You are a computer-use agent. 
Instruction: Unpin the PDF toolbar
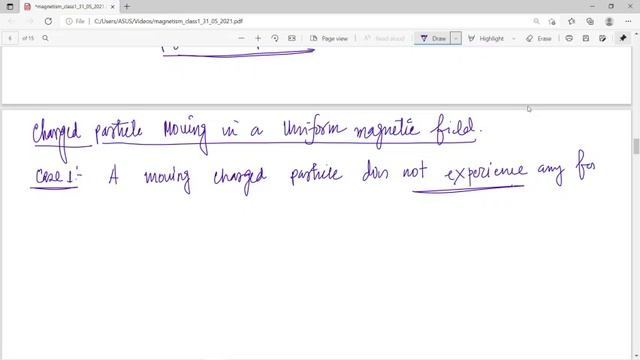[x=623, y=38]
